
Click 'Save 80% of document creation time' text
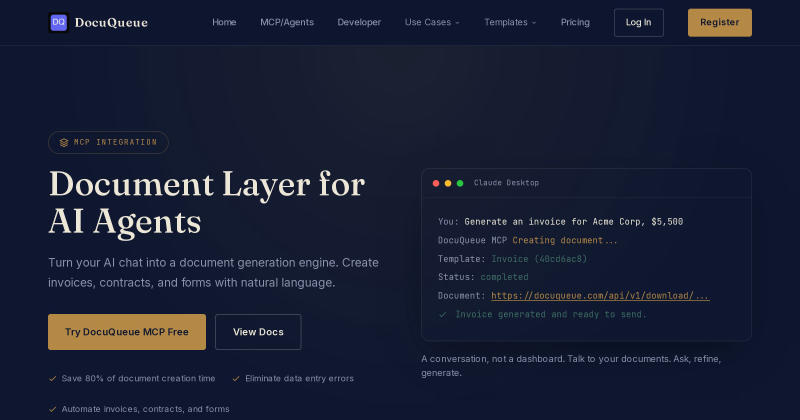coord(138,379)
